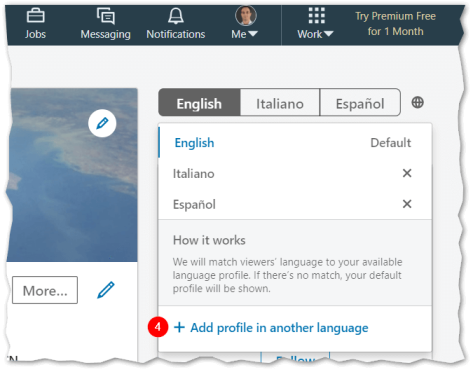
Task: Open the Work apps grid icon
Action: click(316, 16)
